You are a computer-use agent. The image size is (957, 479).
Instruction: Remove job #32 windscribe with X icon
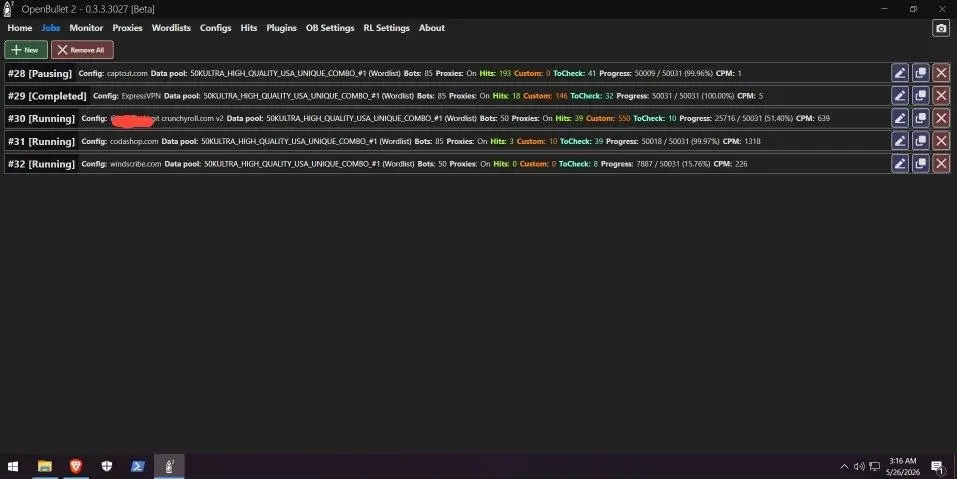click(x=941, y=164)
